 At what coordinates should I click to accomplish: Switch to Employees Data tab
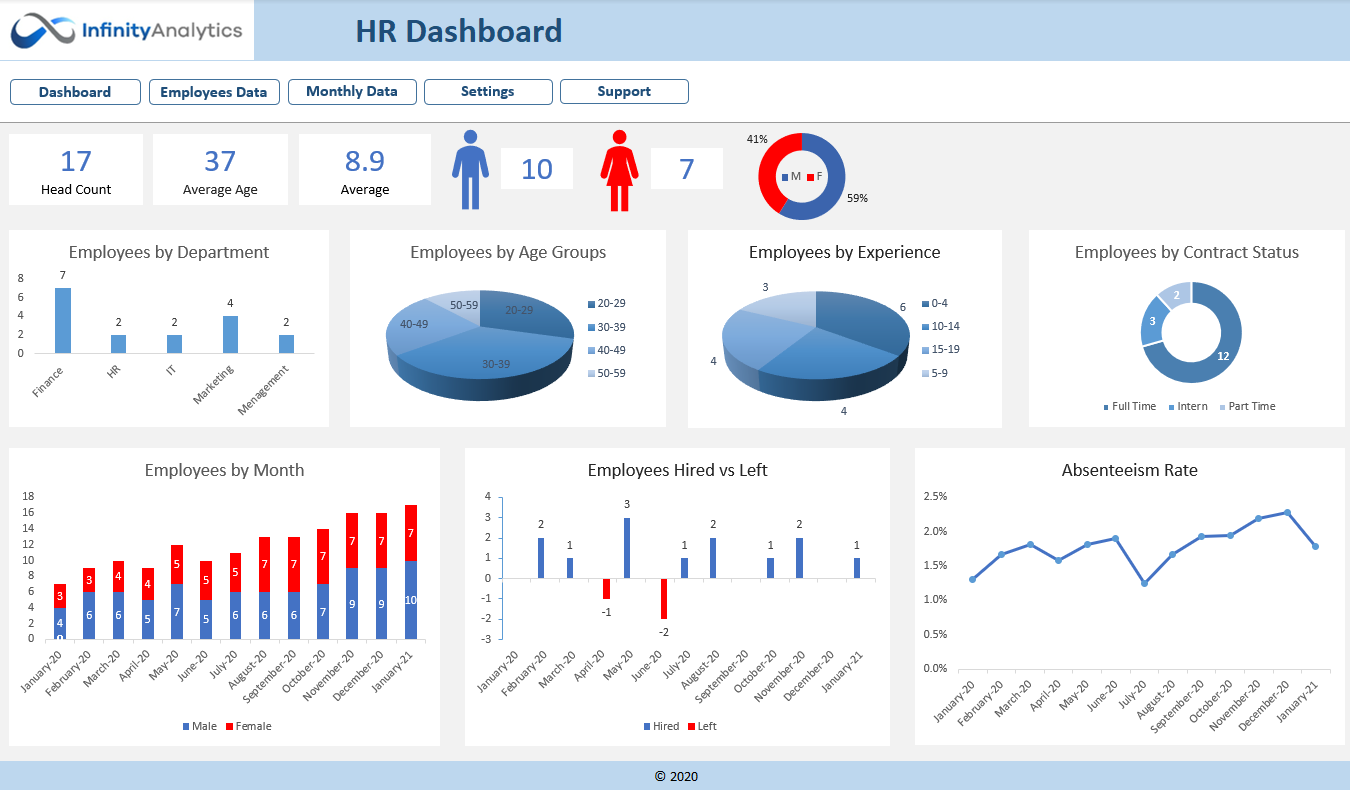click(213, 92)
